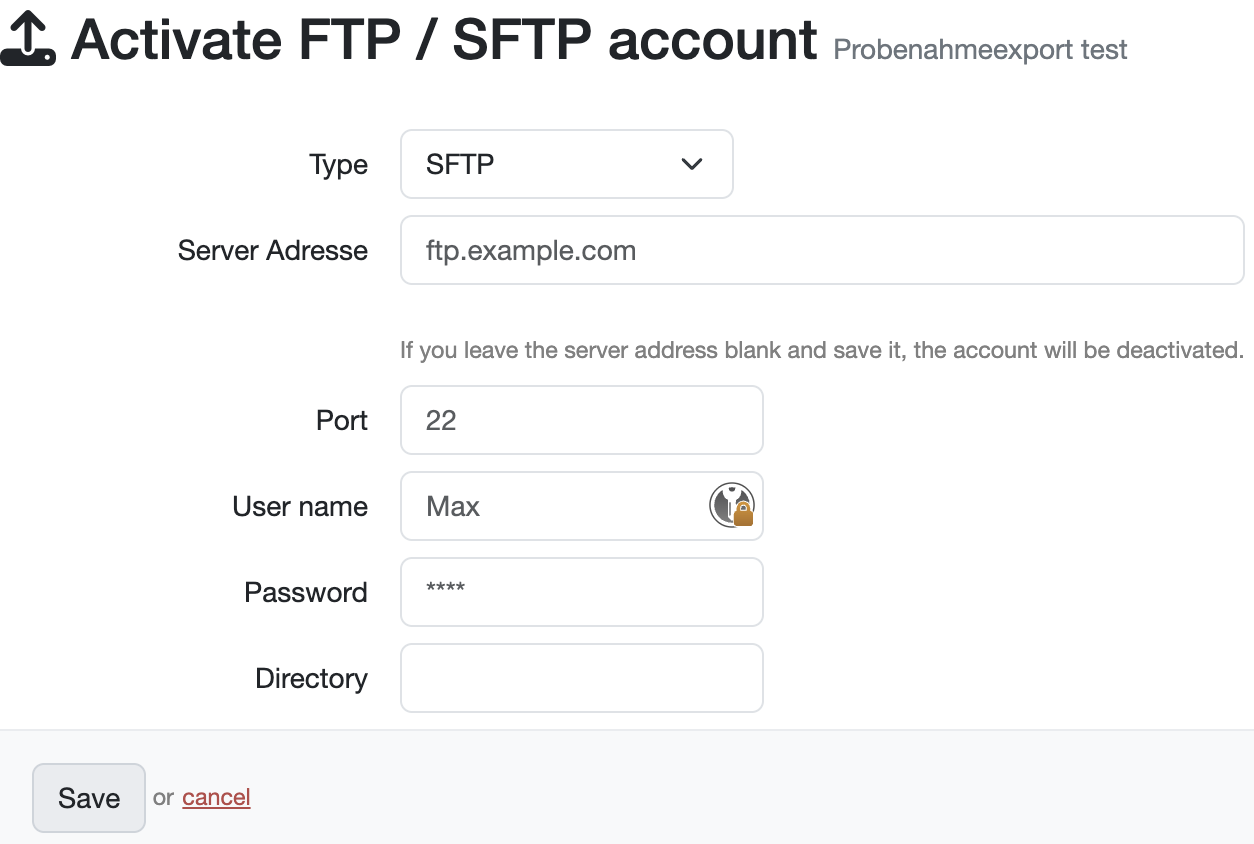Image resolution: width=1254 pixels, height=844 pixels.
Task: Click the KeePassXC lock icon in User name
Action: click(732, 506)
